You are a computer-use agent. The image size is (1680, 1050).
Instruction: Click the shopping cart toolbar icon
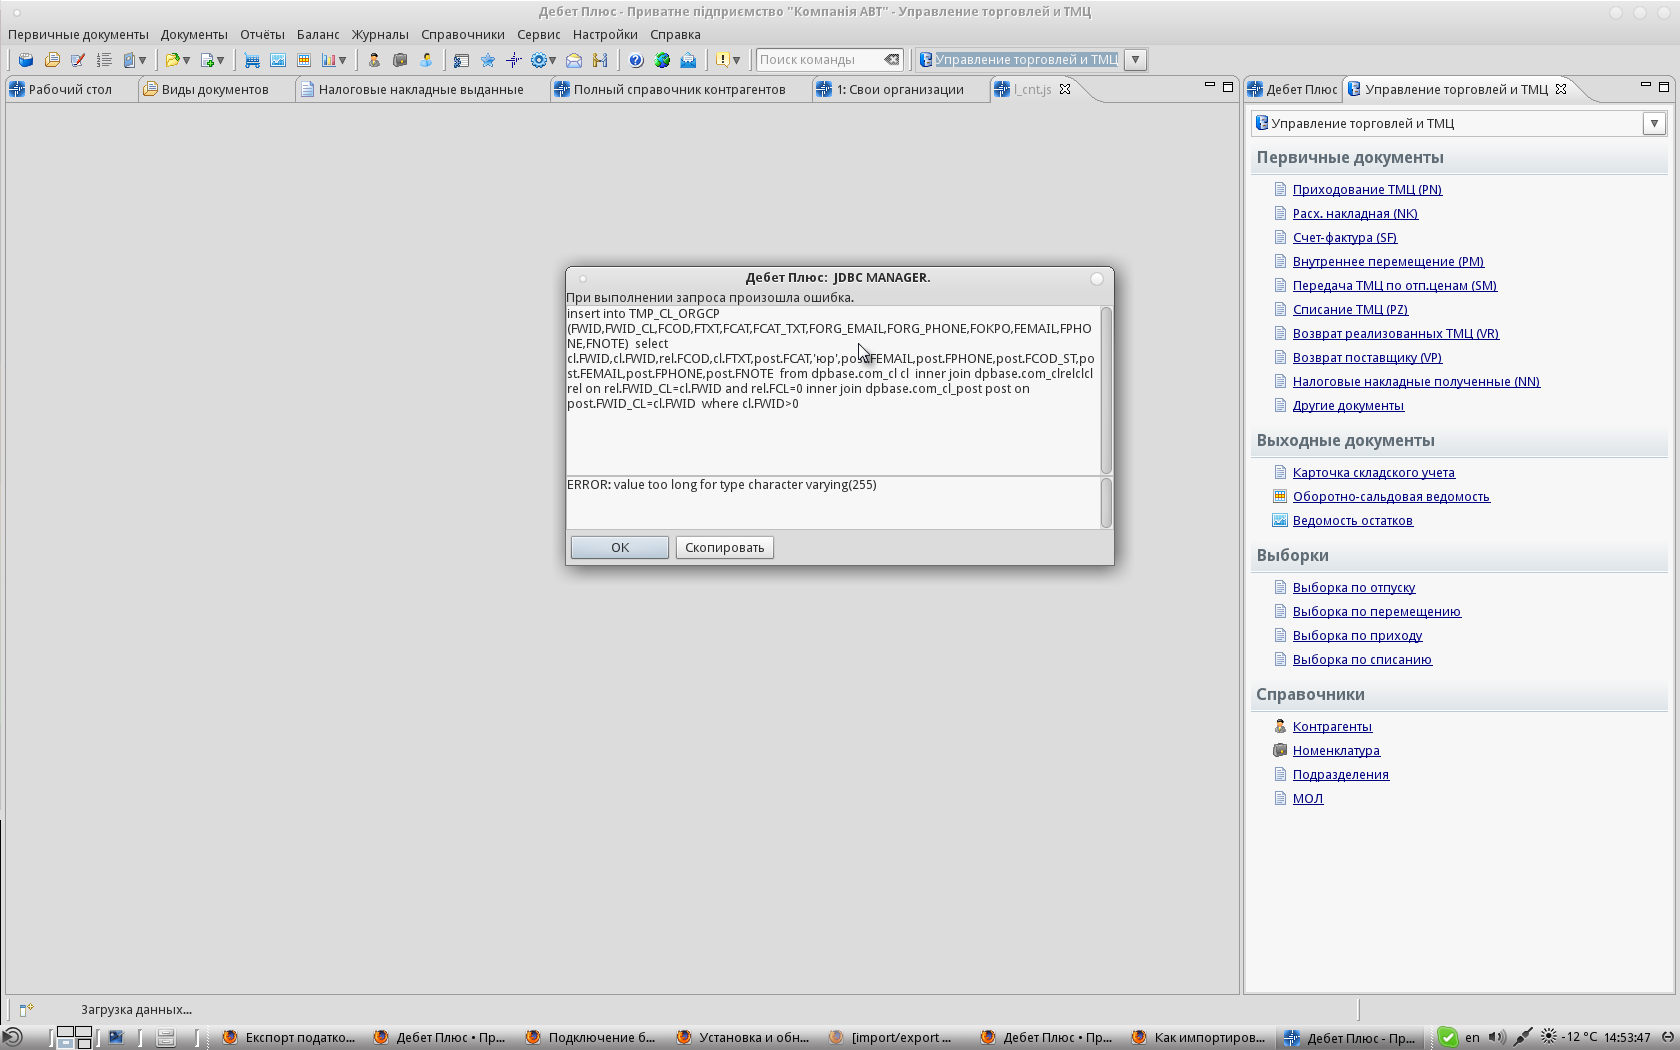252,60
